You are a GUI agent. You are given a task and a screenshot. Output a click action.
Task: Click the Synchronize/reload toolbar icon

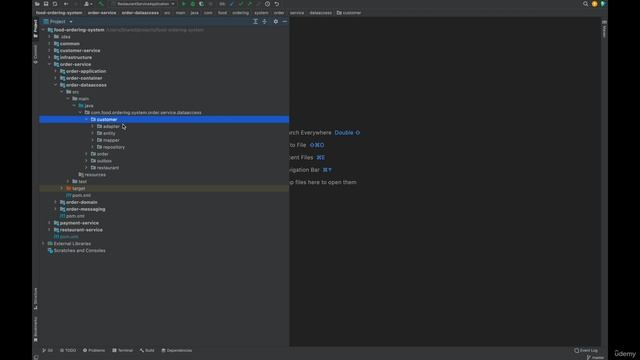(x=55, y=4)
